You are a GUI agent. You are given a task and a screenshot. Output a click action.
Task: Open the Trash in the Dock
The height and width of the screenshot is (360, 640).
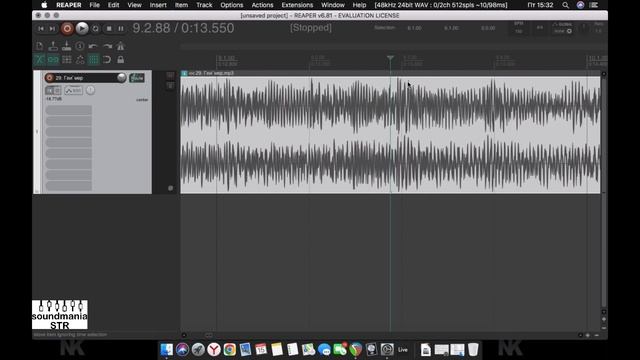point(473,349)
